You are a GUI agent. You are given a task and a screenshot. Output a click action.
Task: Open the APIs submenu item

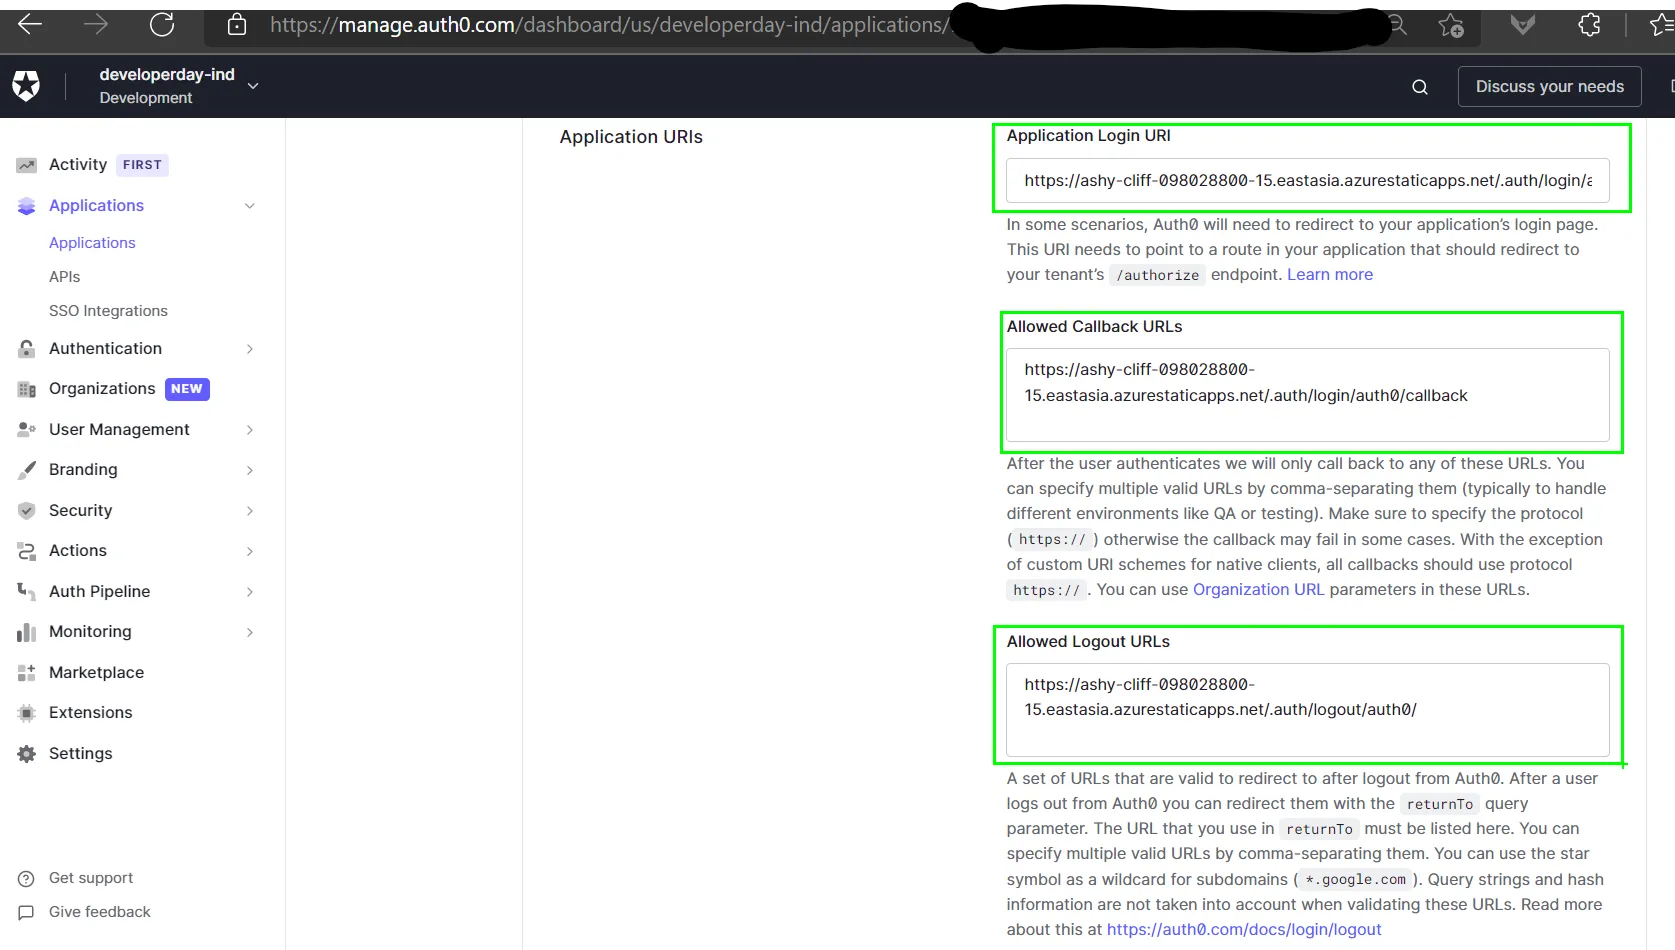[65, 277]
